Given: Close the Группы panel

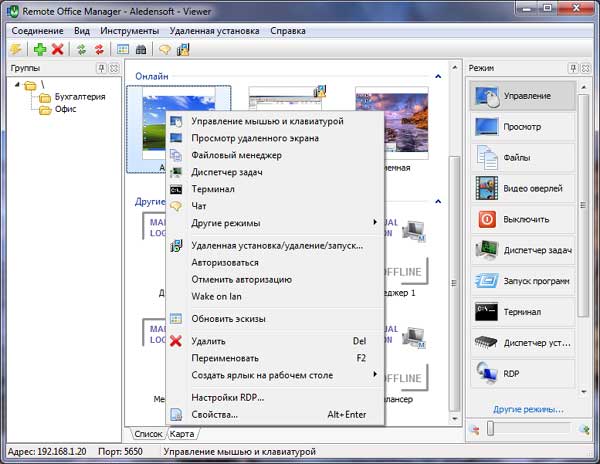Looking at the screenshot, I should tap(114, 68).
